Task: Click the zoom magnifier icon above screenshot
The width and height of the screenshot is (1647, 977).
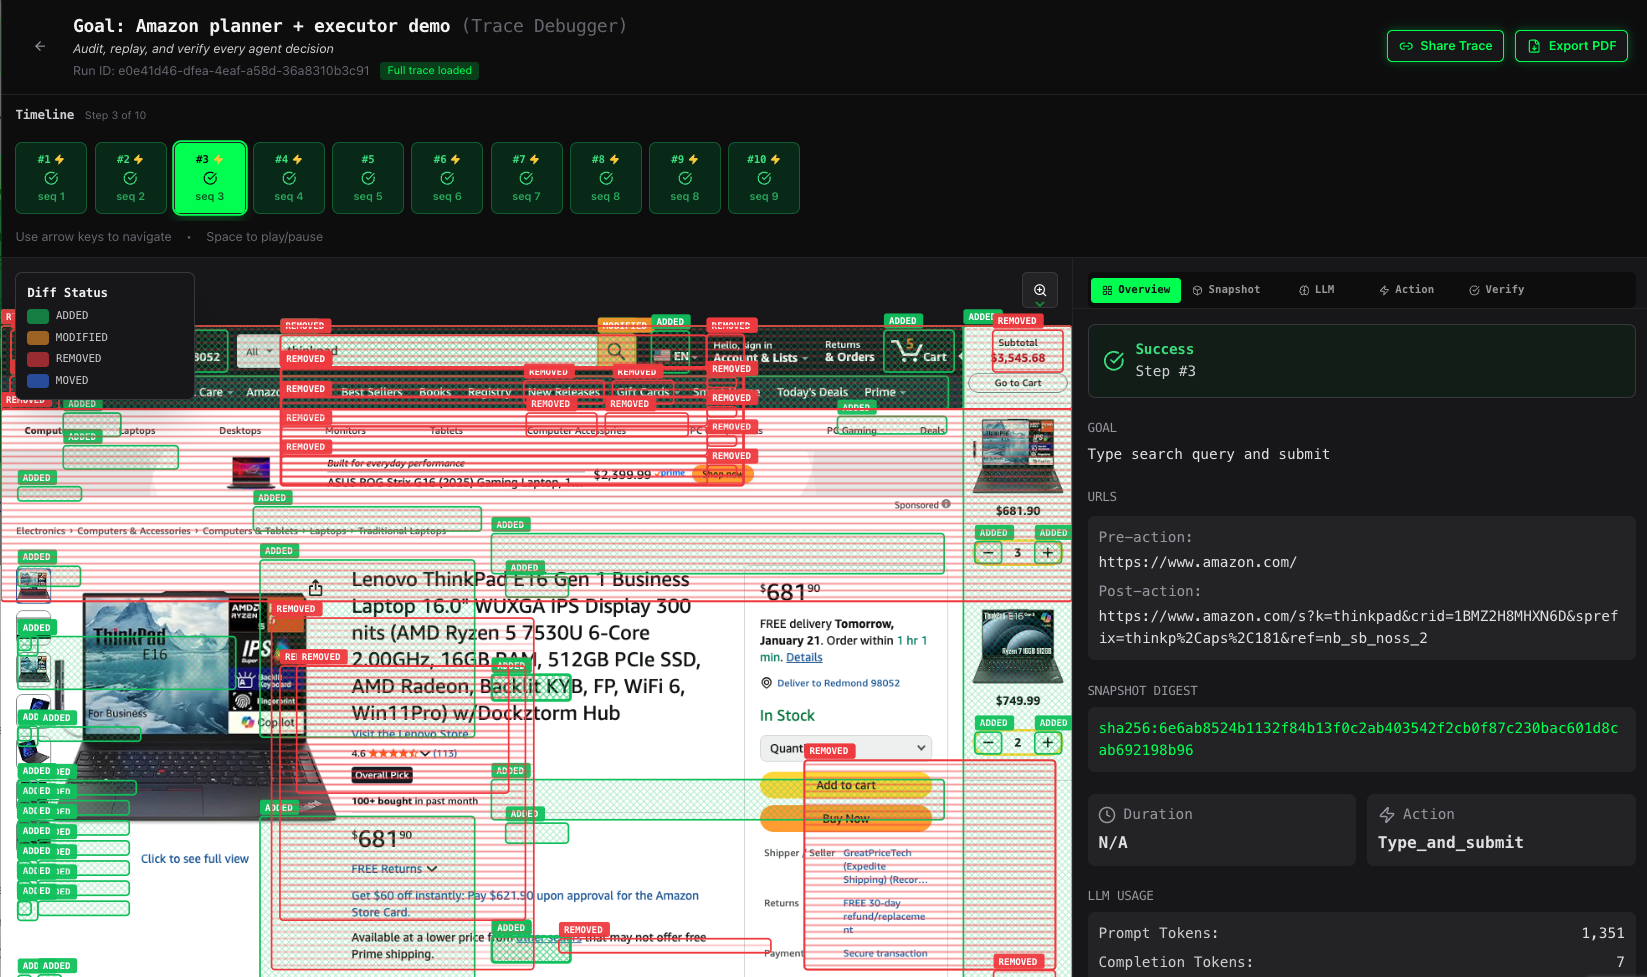Action: point(1040,290)
